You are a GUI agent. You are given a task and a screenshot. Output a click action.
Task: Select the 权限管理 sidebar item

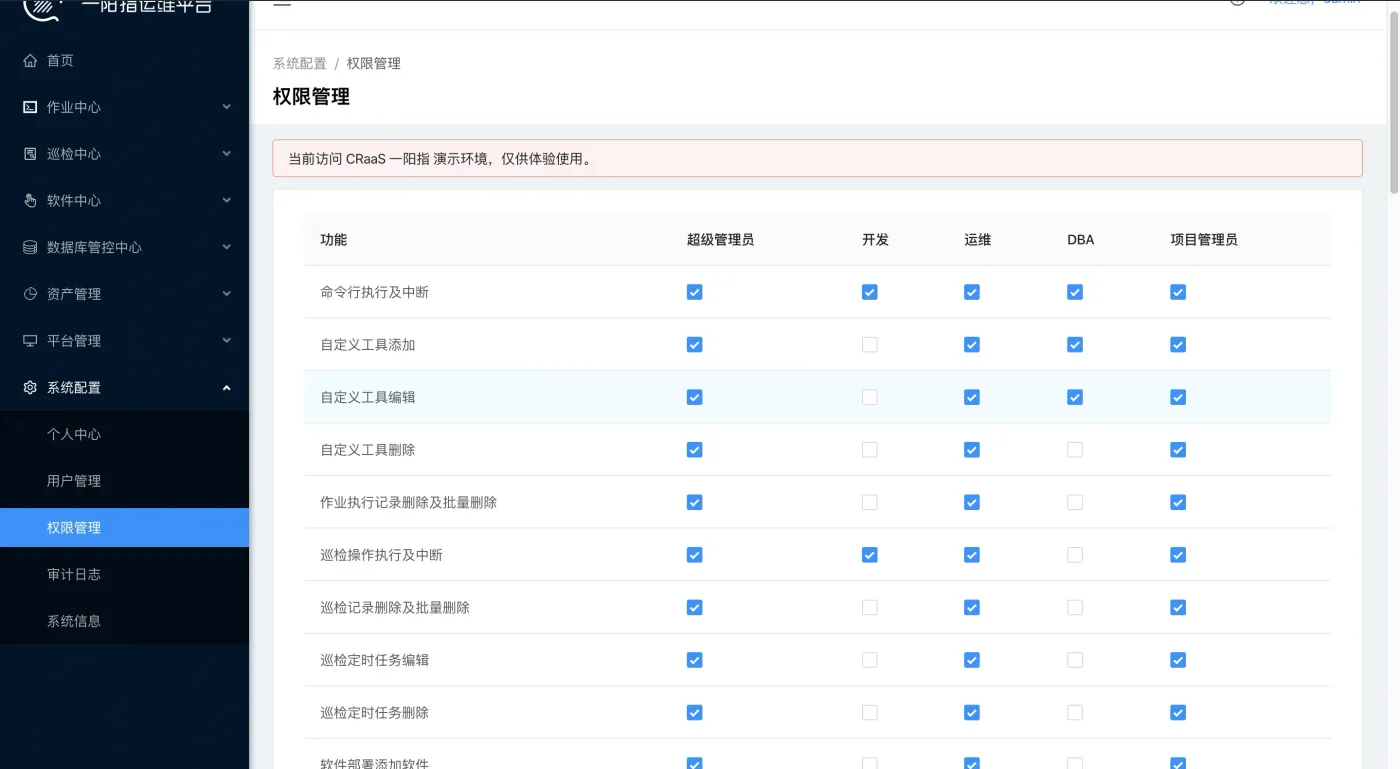(x=124, y=528)
